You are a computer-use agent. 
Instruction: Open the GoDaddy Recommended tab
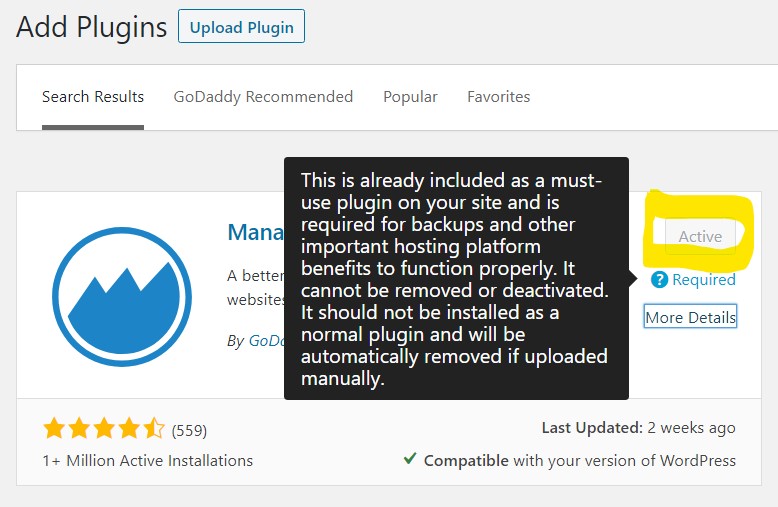(x=263, y=97)
